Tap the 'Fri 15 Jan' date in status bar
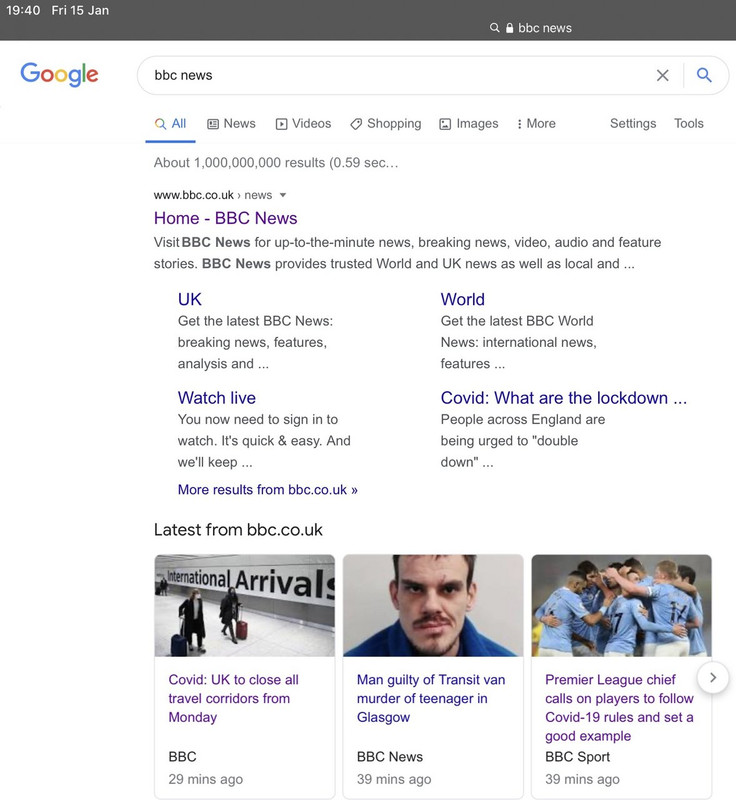 [x=80, y=10]
